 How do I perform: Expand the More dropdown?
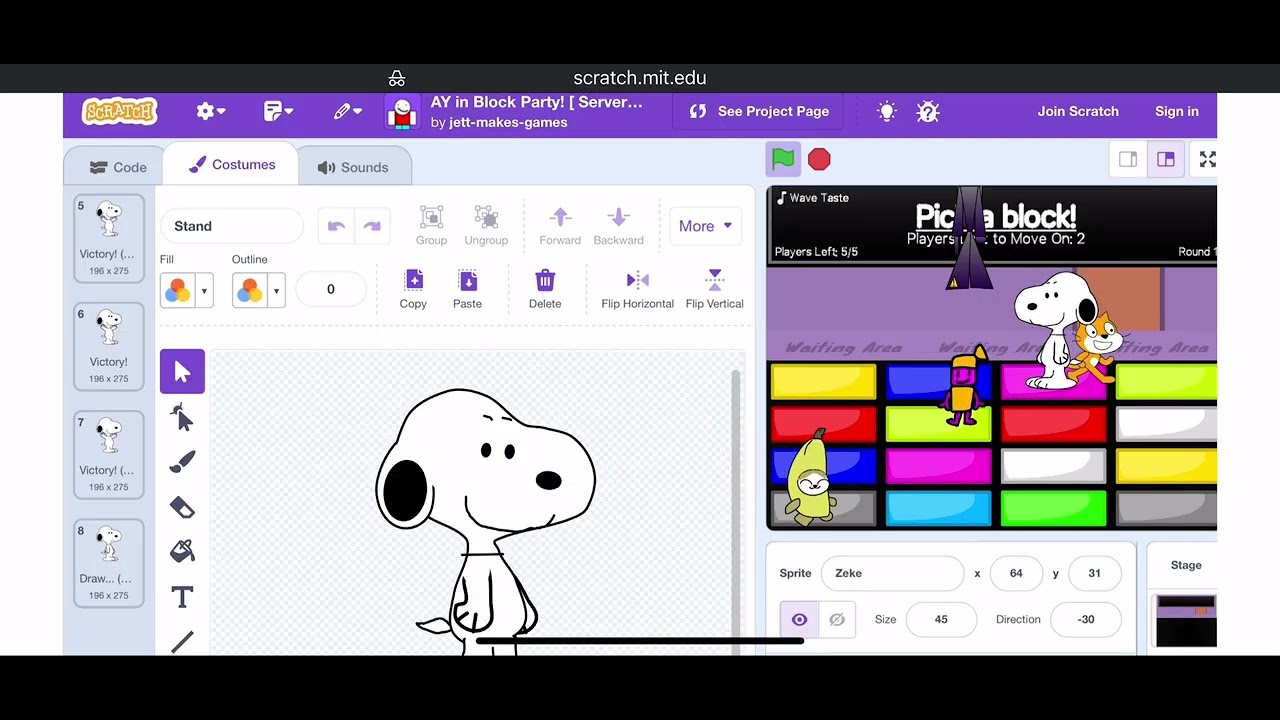[705, 226]
